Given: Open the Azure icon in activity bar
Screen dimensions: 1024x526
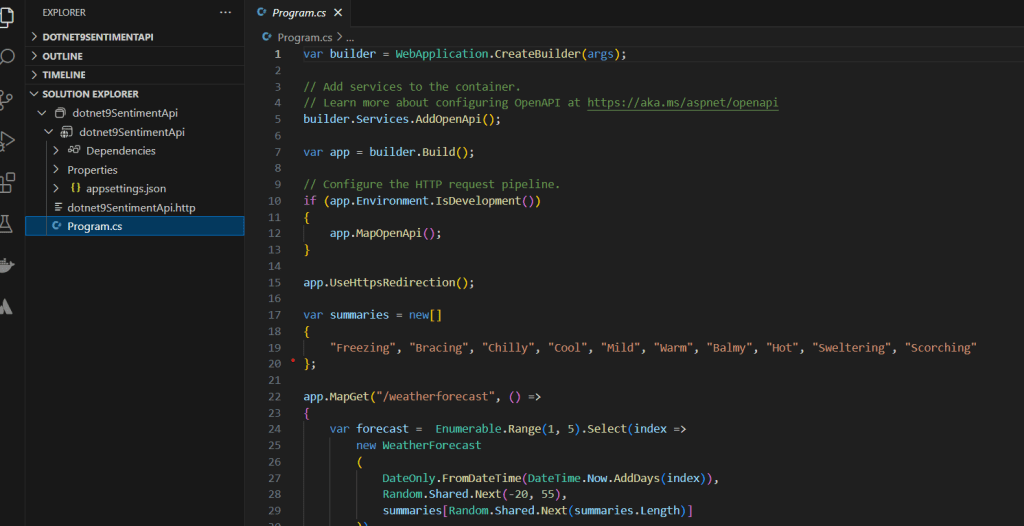Looking at the screenshot, I should coord(6,306).
